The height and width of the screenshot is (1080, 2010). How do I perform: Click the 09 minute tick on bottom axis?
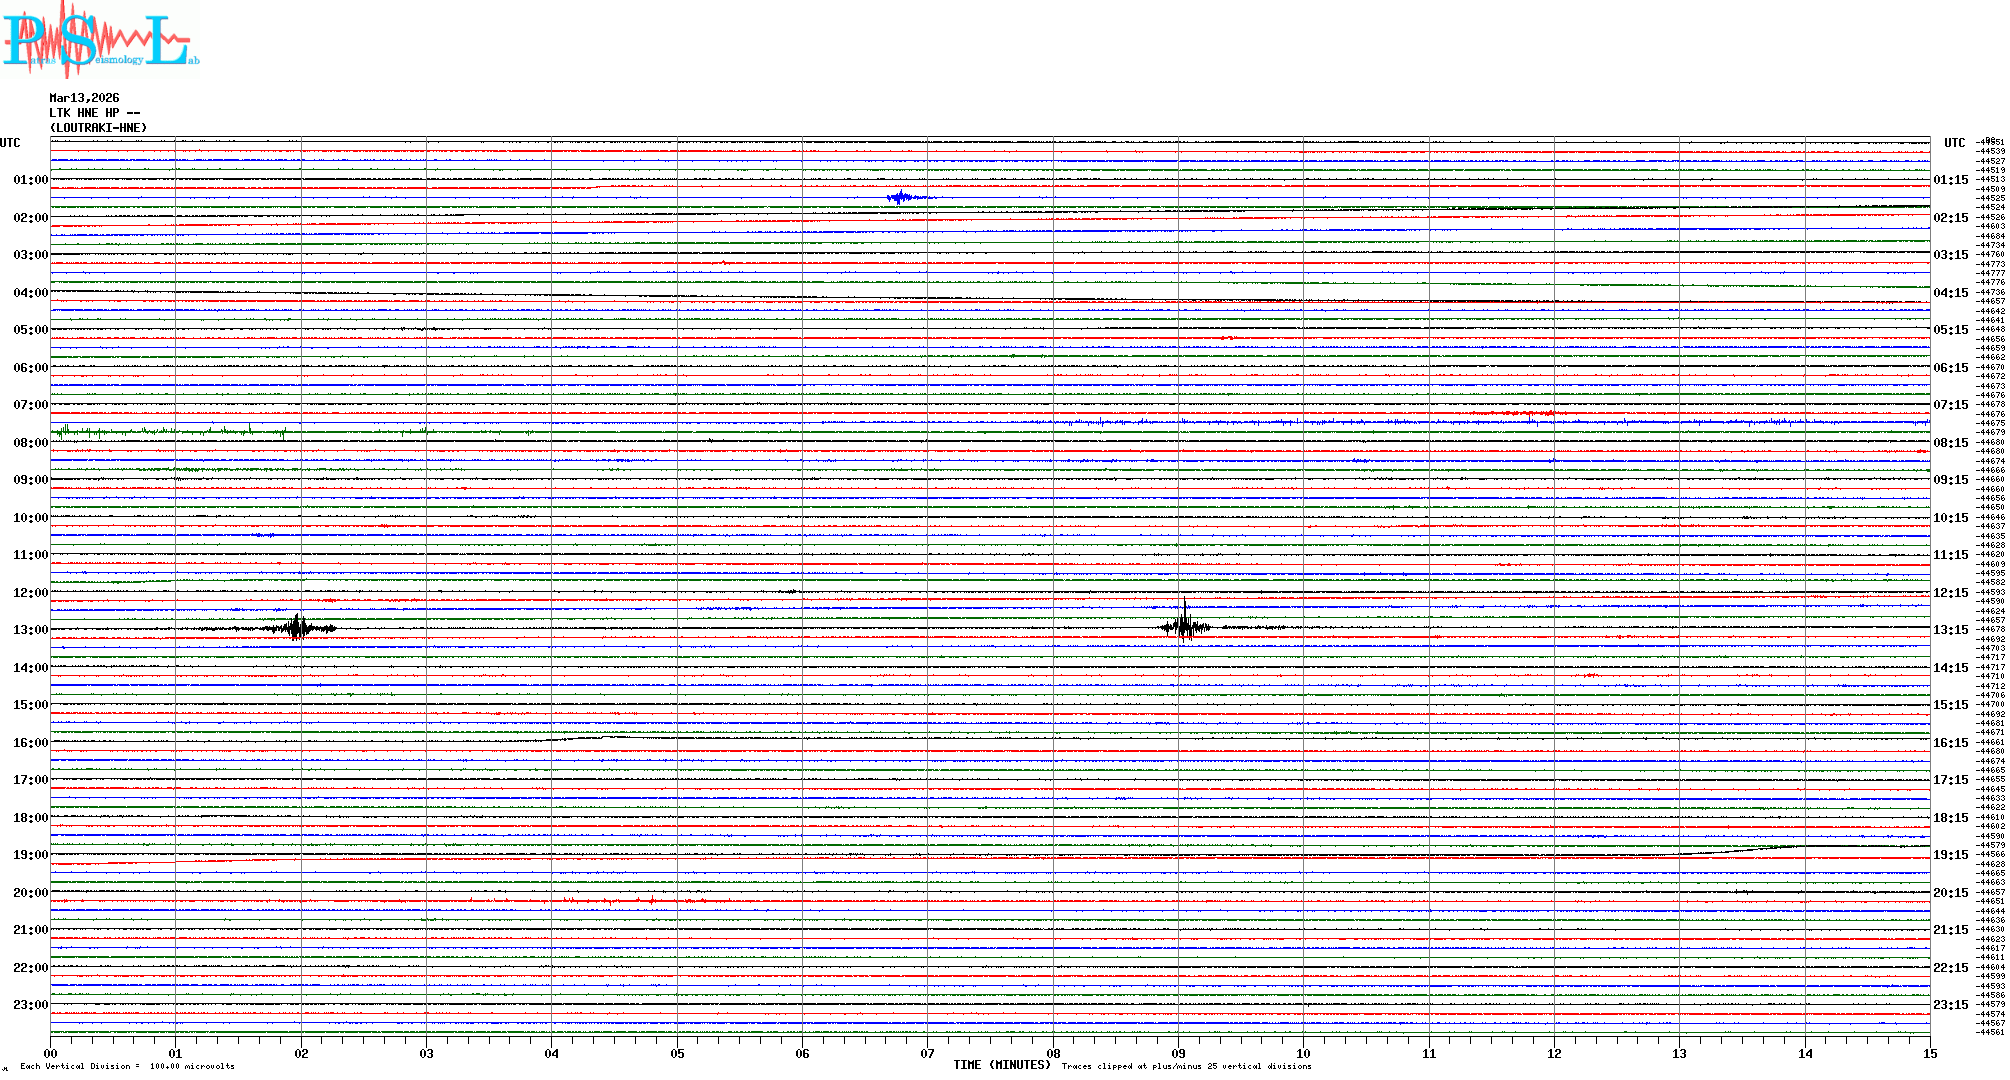[x=1178, y=1054]
